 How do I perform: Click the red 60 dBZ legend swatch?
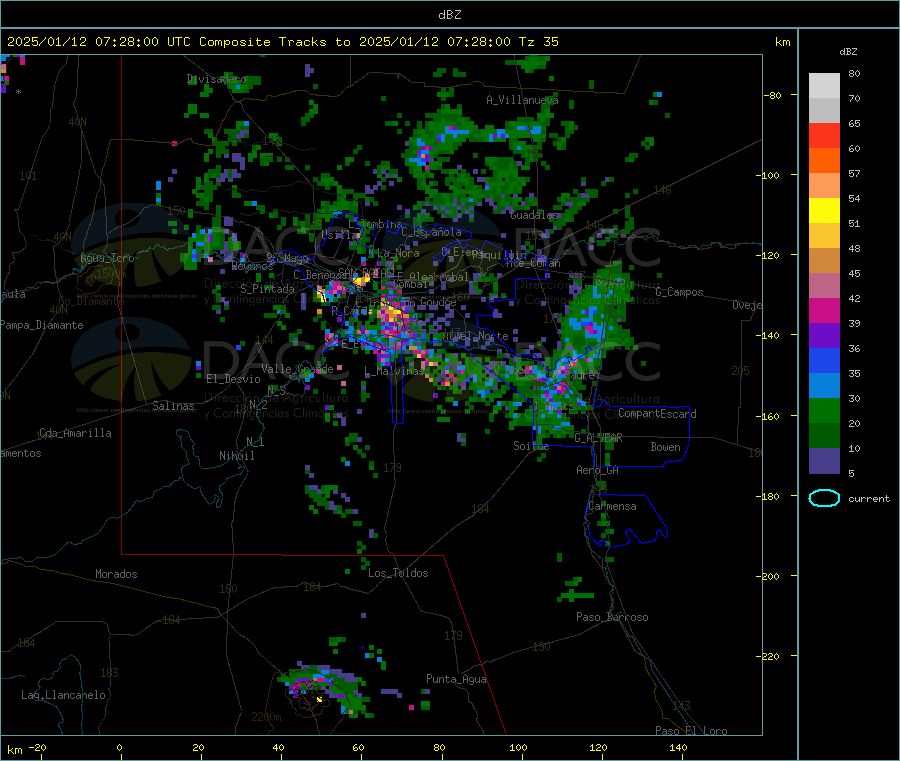[824, 135]
